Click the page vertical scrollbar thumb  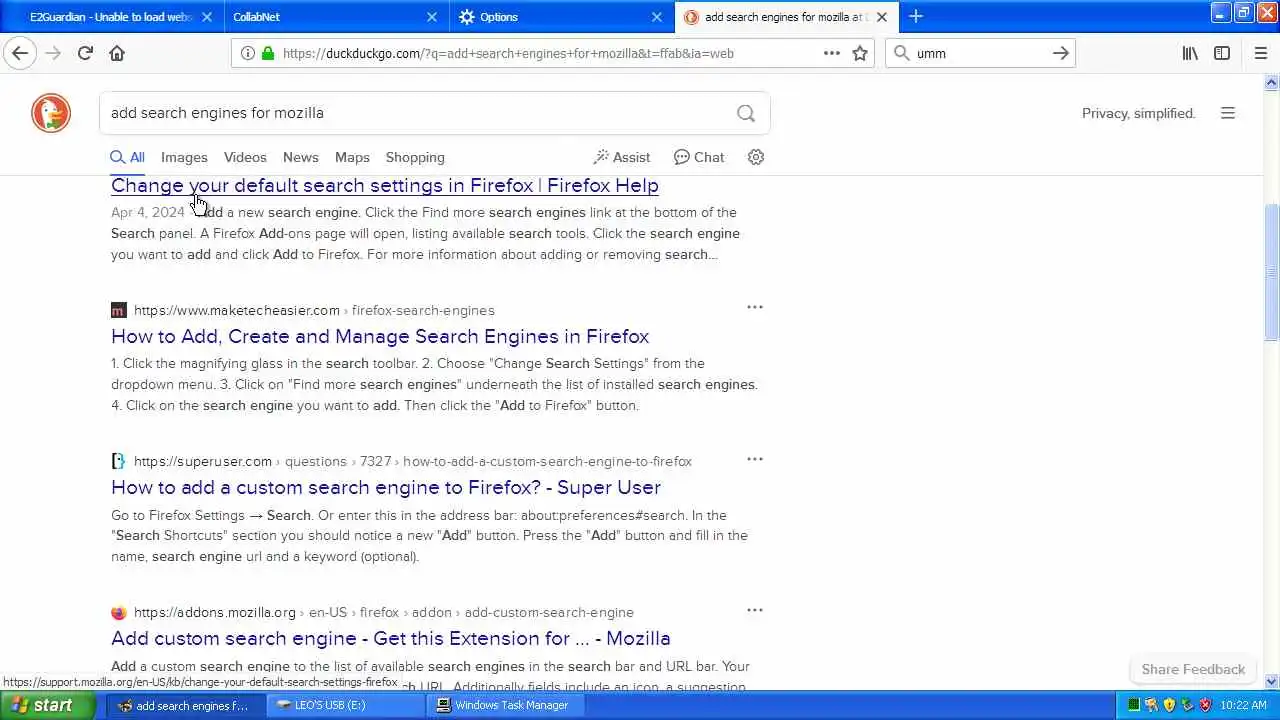1272,272
